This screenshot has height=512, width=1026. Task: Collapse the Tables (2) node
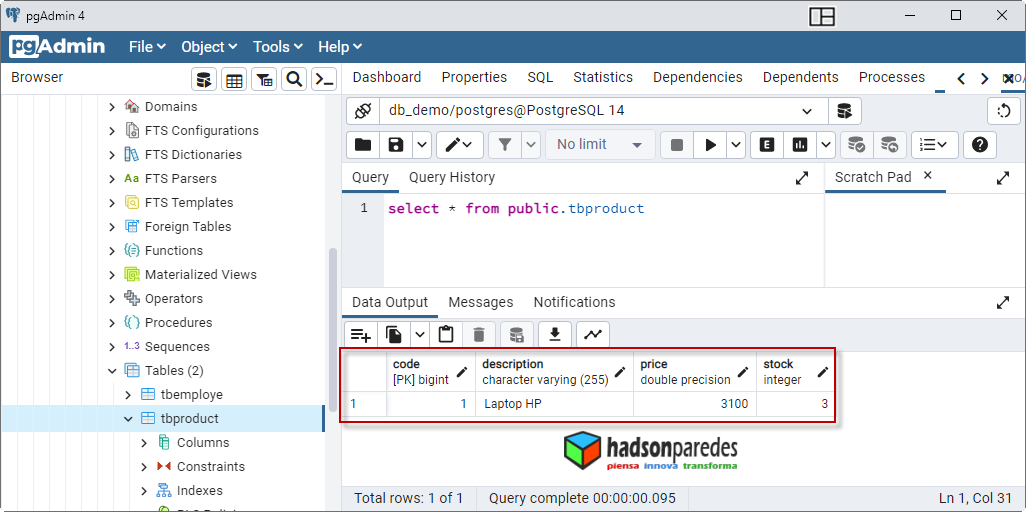tap(112, 371)
